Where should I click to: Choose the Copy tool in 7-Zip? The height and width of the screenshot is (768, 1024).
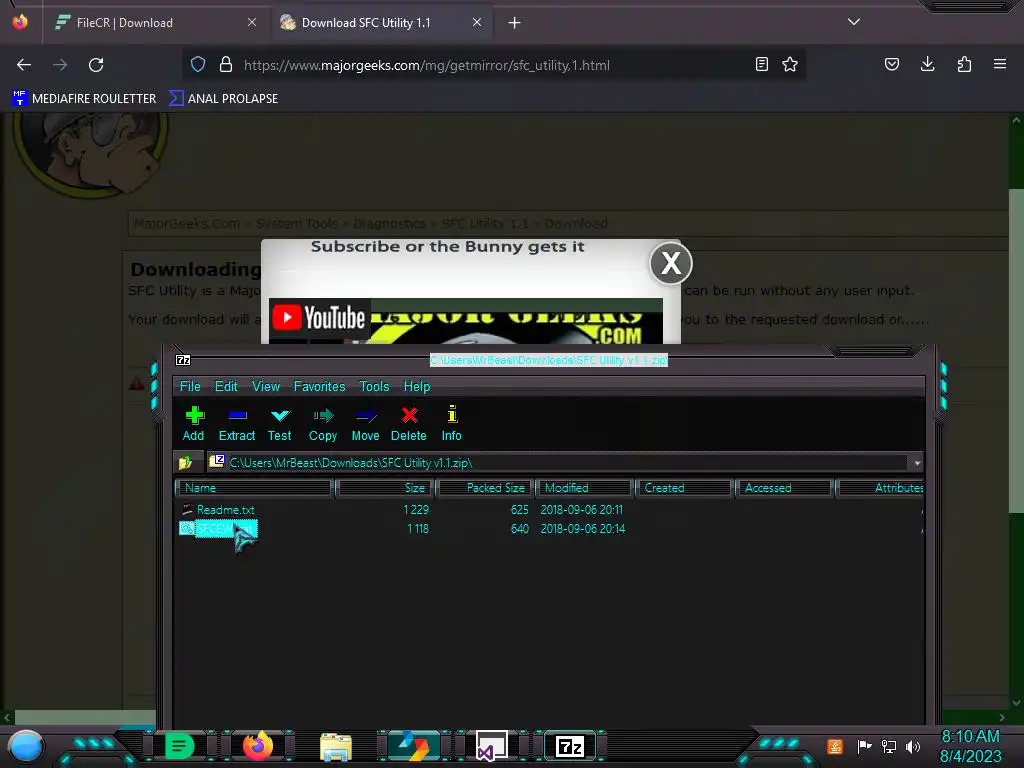[323, 424]
